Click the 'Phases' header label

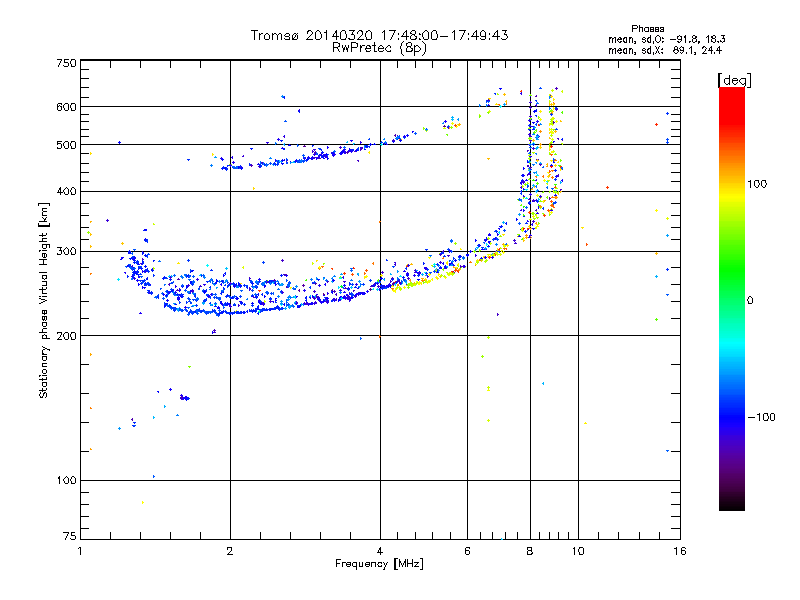pos(647,29)
